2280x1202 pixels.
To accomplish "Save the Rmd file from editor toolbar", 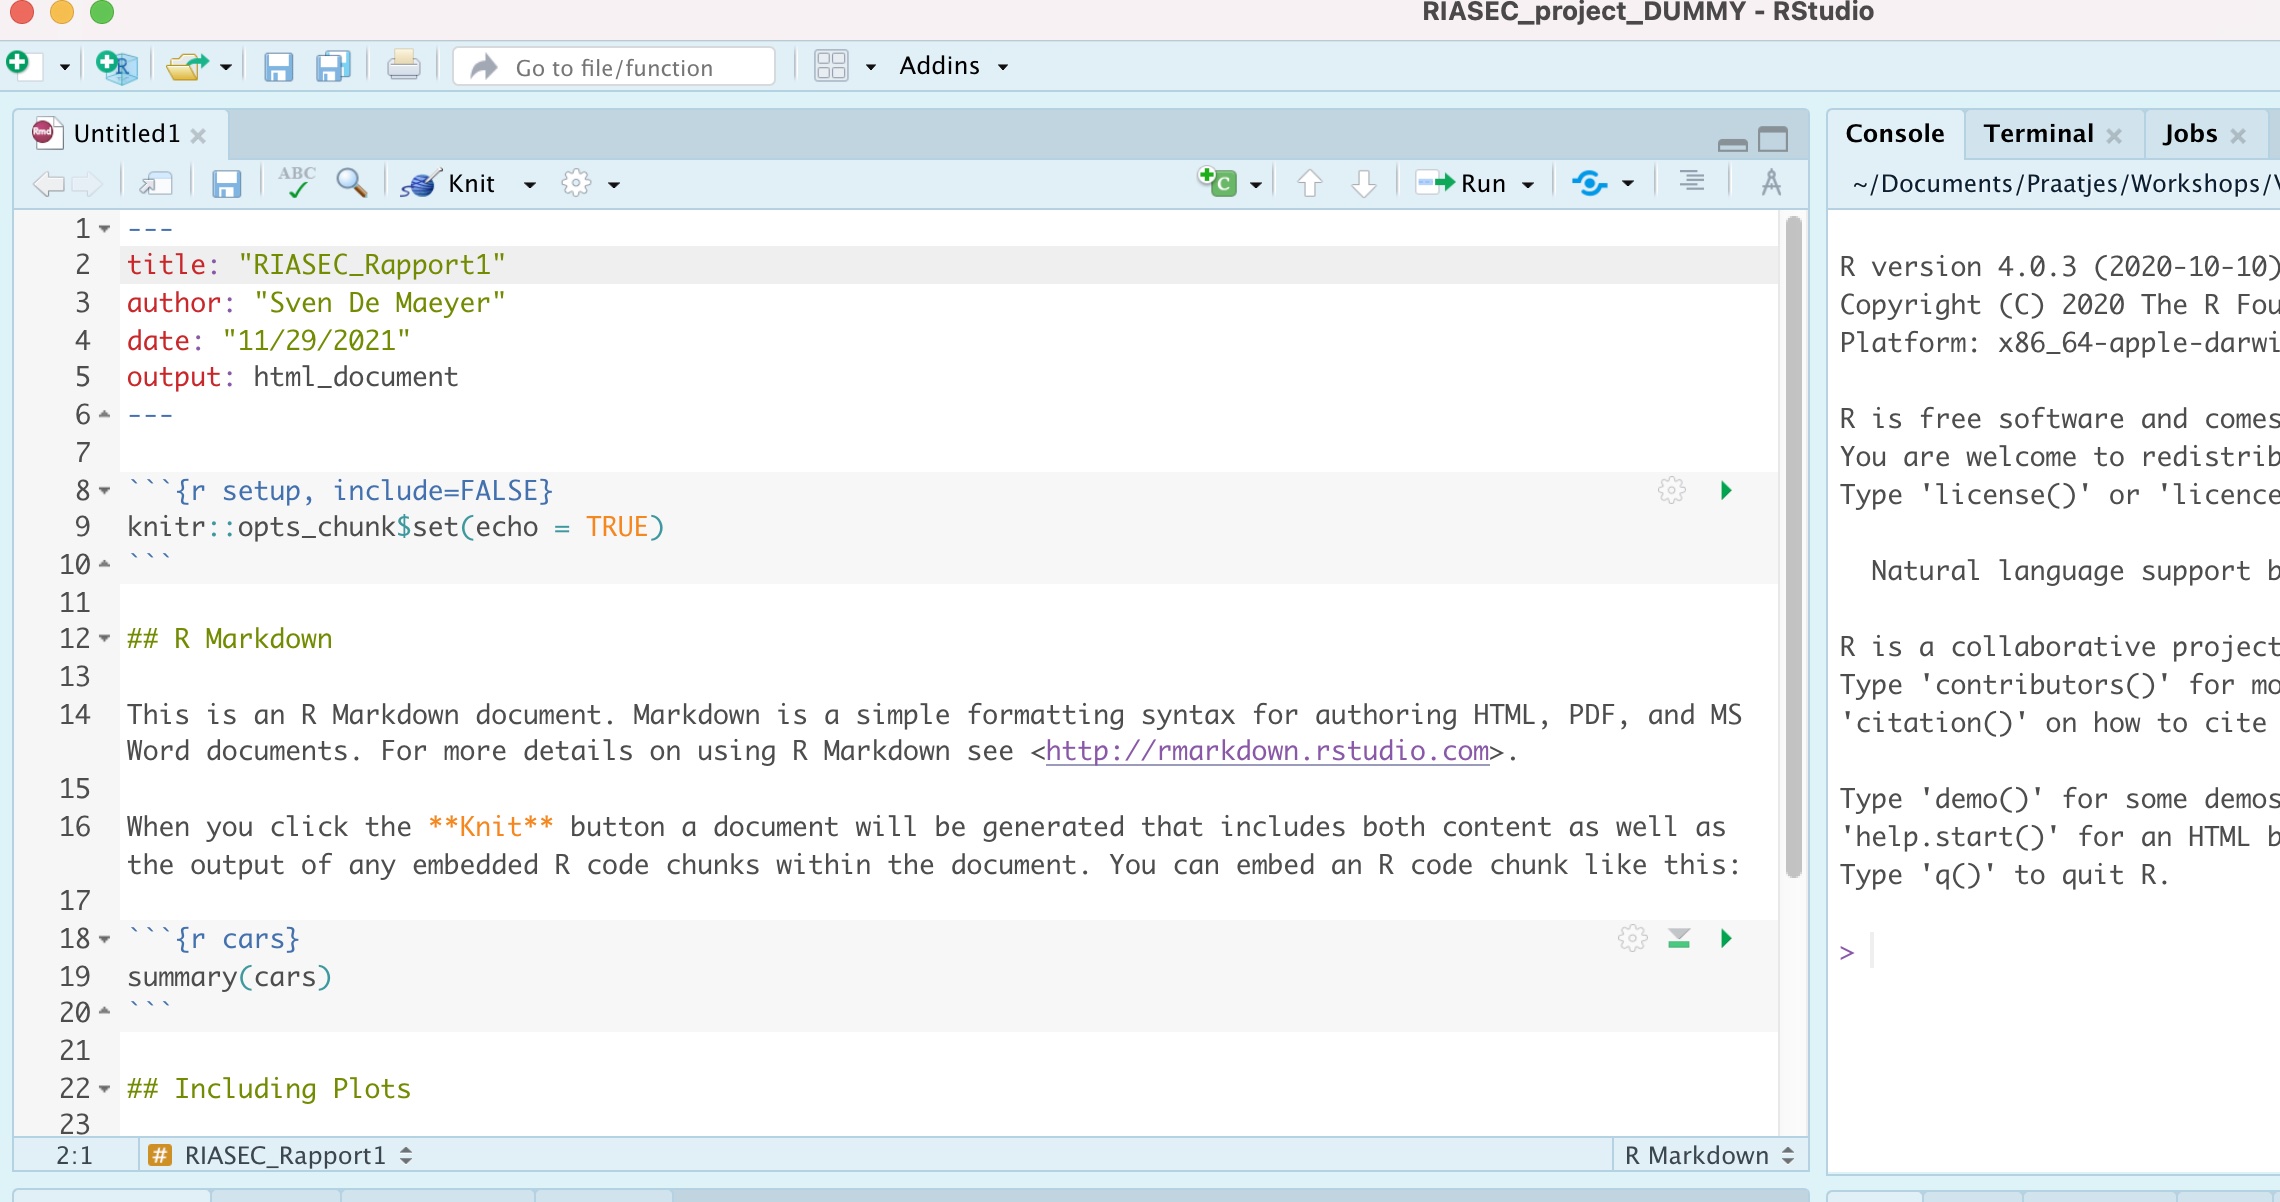I will [227, 184].
